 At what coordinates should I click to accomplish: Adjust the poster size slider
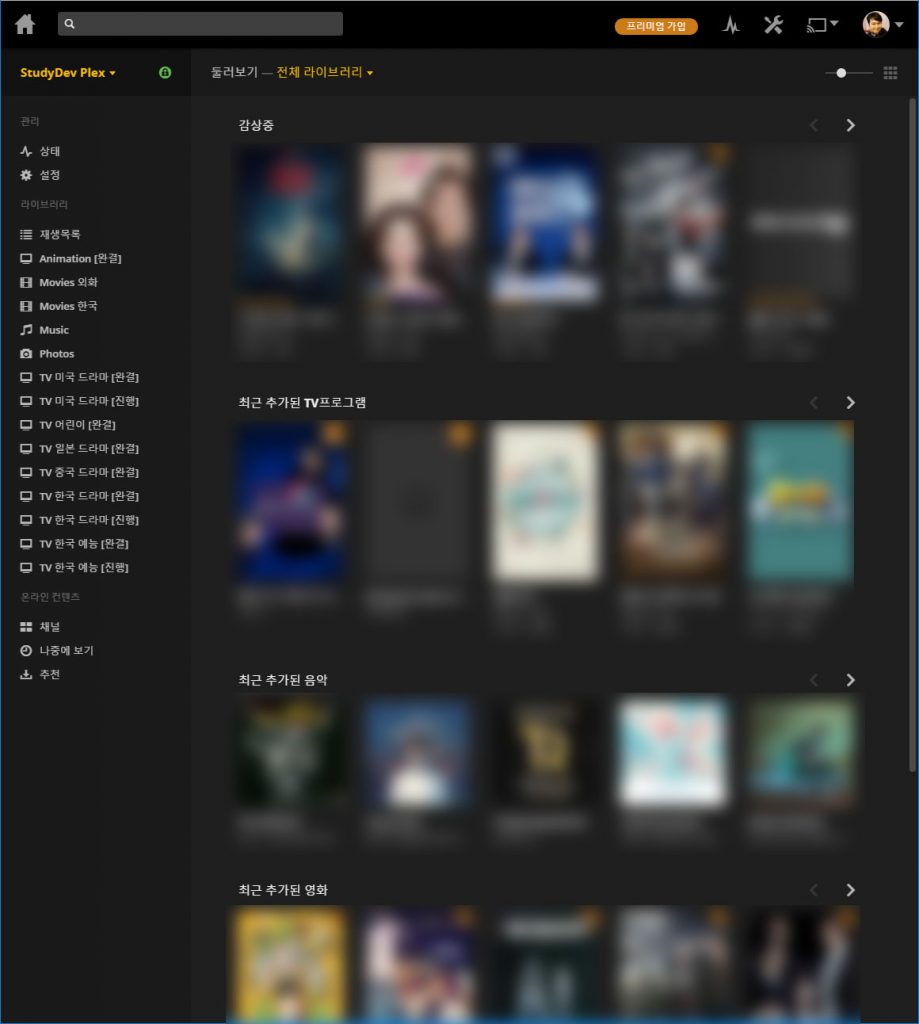point(842,73)
